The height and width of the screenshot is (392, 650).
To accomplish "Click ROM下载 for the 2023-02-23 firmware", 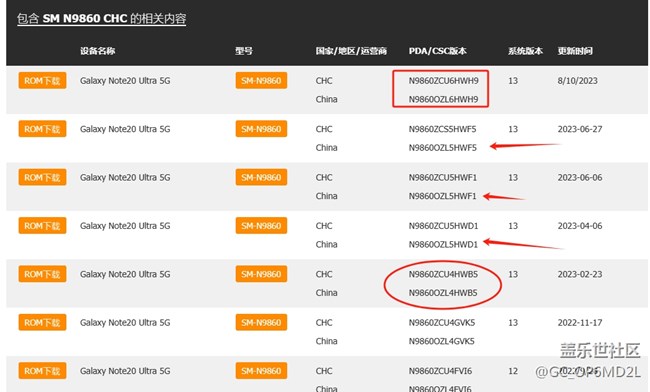I will click(42, 274).
